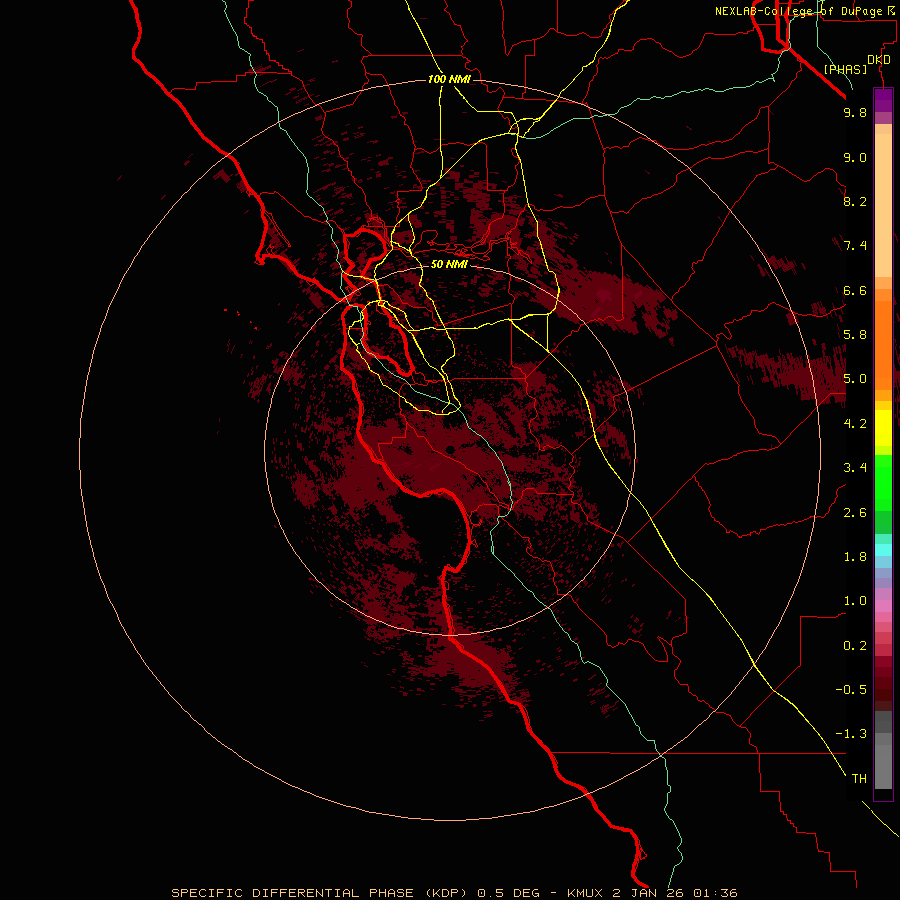Click the 9.0 legend value
This screenshot has width=900, height=900.
[x=855, y=157]
